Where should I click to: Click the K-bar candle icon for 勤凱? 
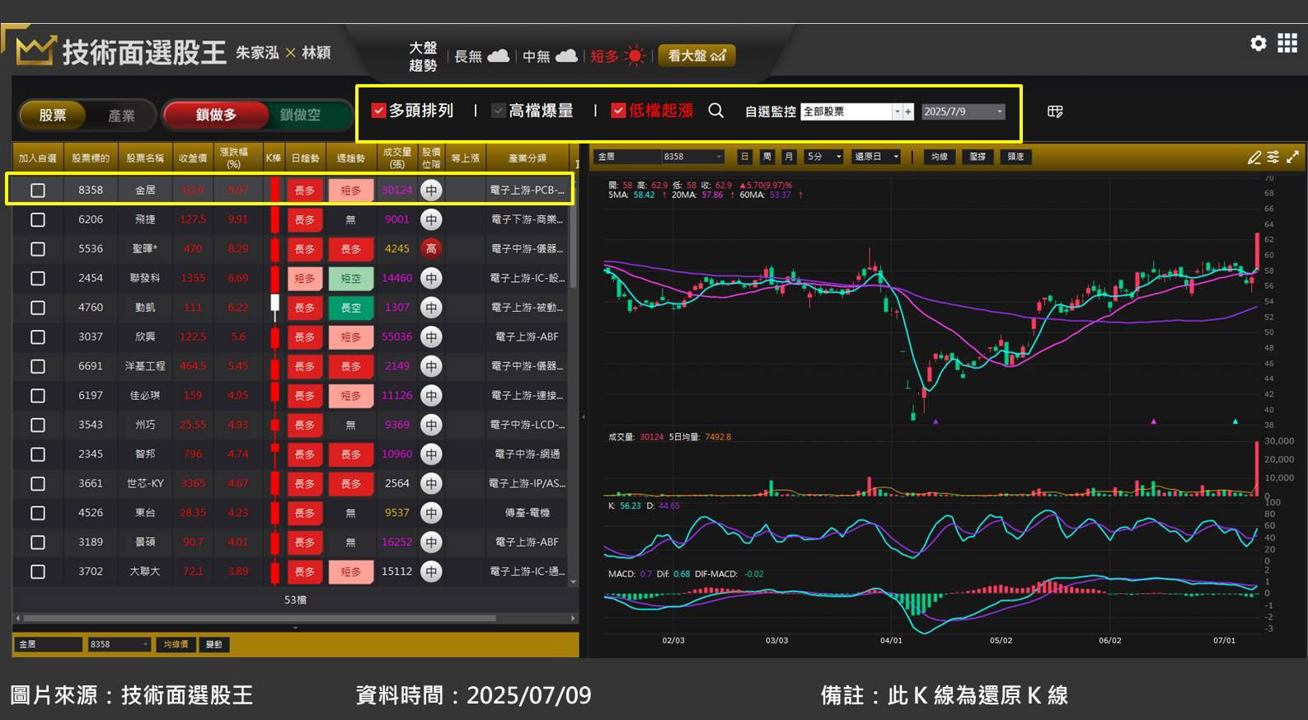[x=275, y=307]
